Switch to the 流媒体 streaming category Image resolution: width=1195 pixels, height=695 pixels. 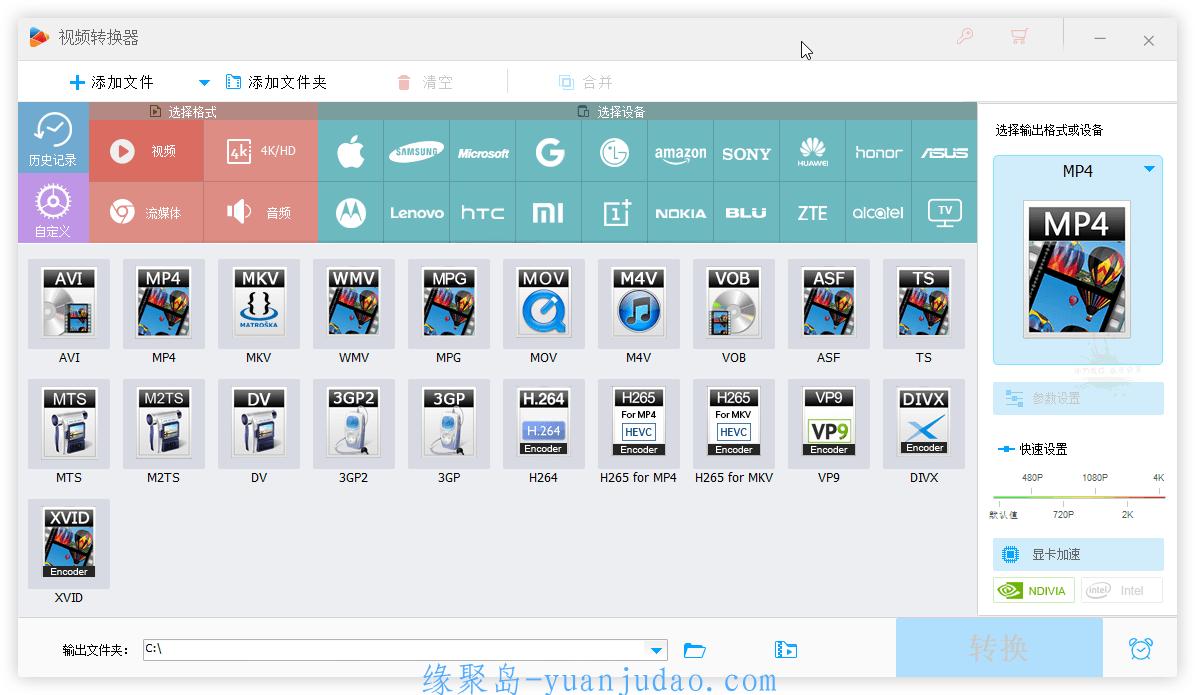pyautogui.click(x=146, y=213)
